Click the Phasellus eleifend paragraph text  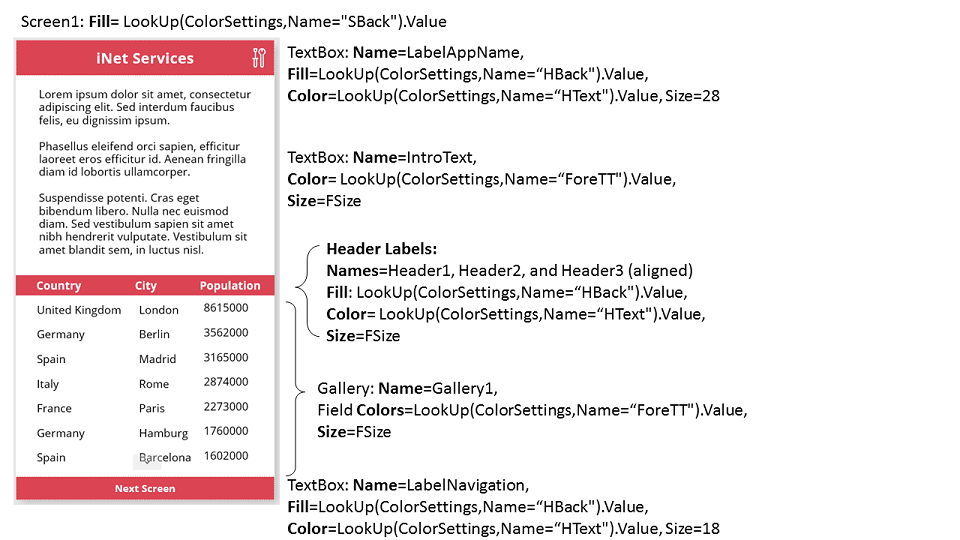(x=142, y=159)
